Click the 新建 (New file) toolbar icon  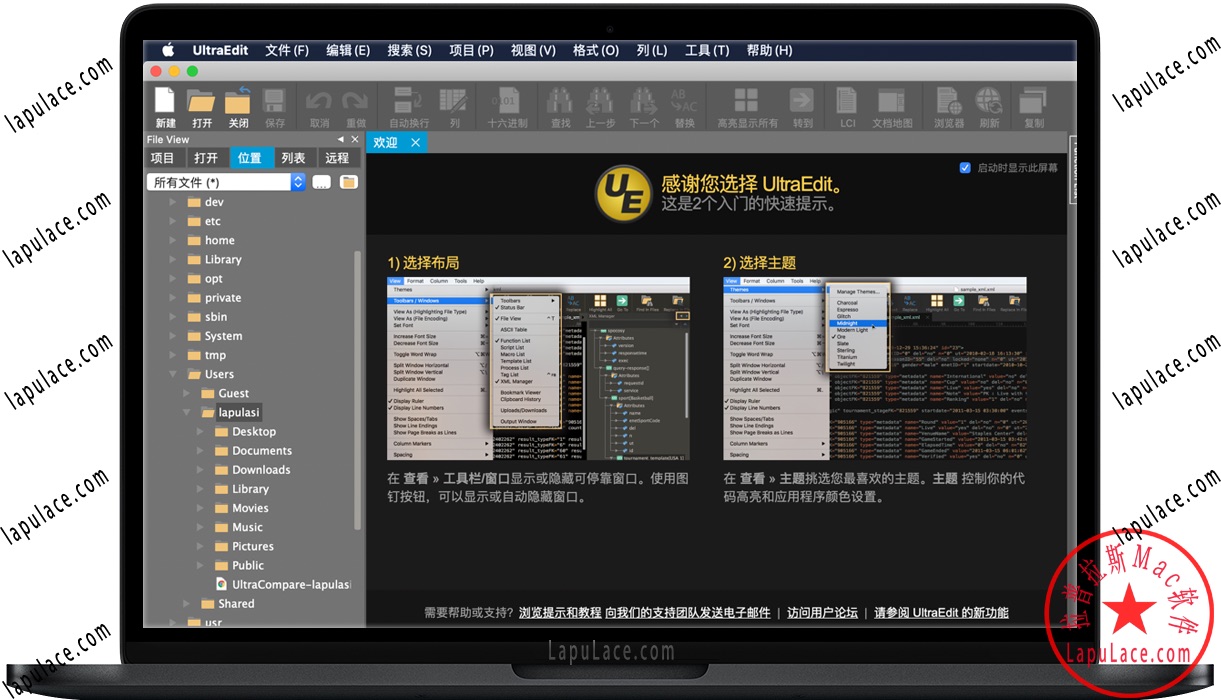click(x=165, y=102)
